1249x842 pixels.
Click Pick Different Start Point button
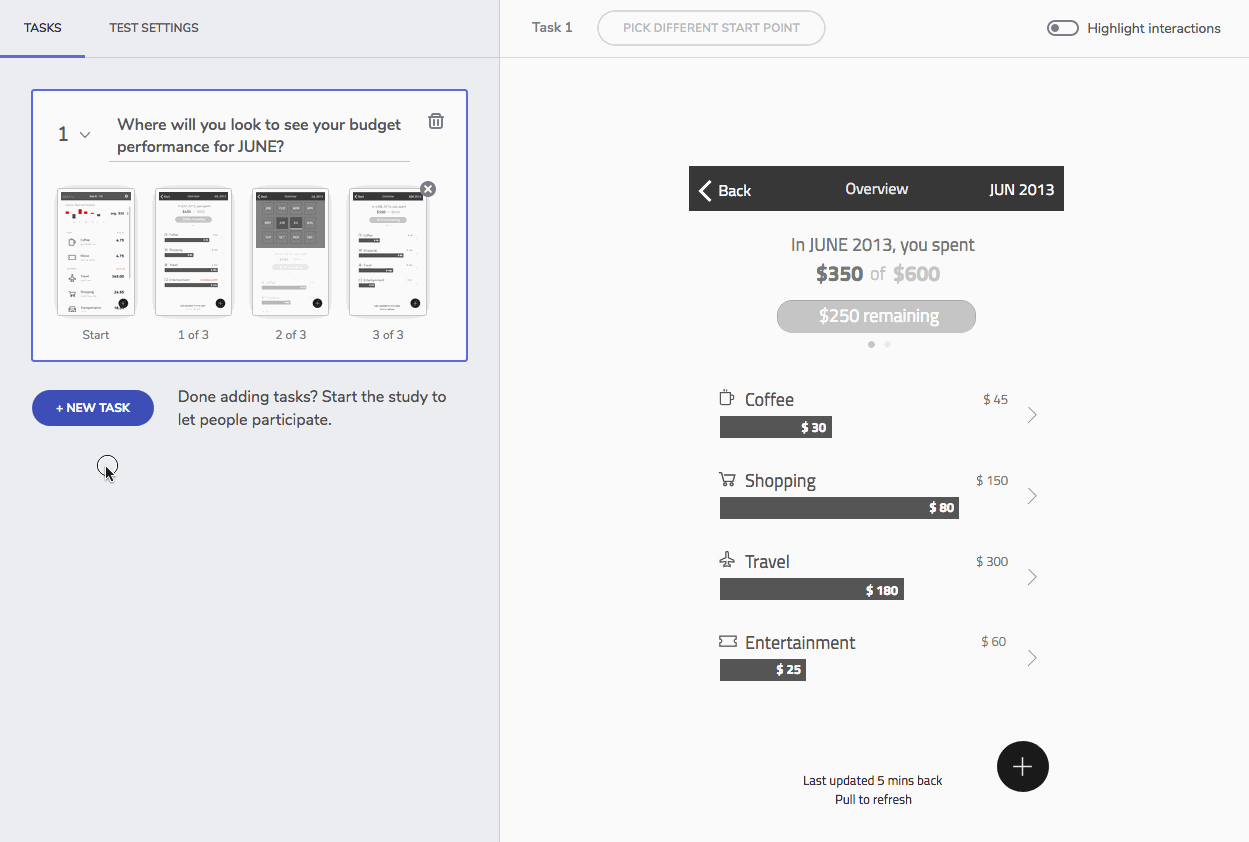711,28
